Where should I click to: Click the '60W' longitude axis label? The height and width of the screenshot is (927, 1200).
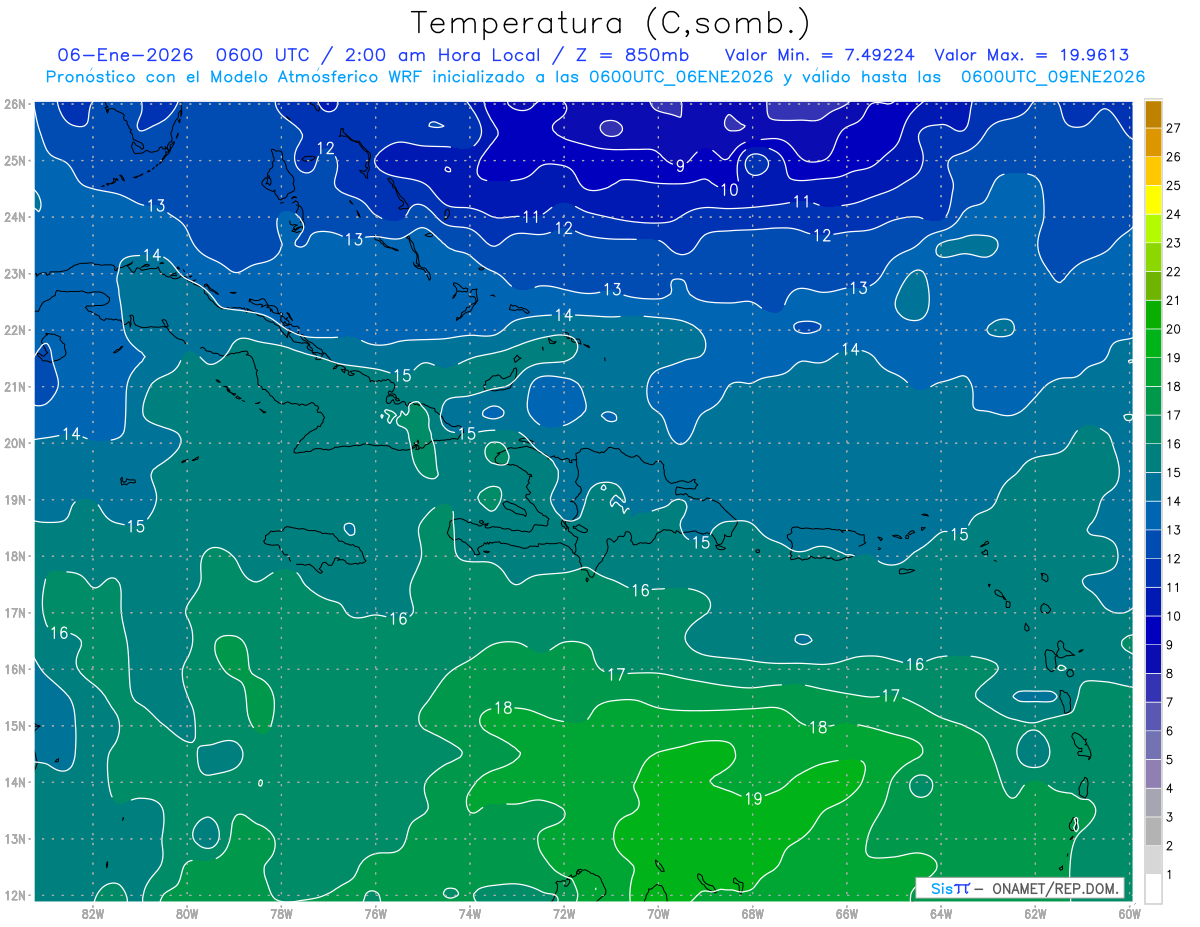point(1129,913)
